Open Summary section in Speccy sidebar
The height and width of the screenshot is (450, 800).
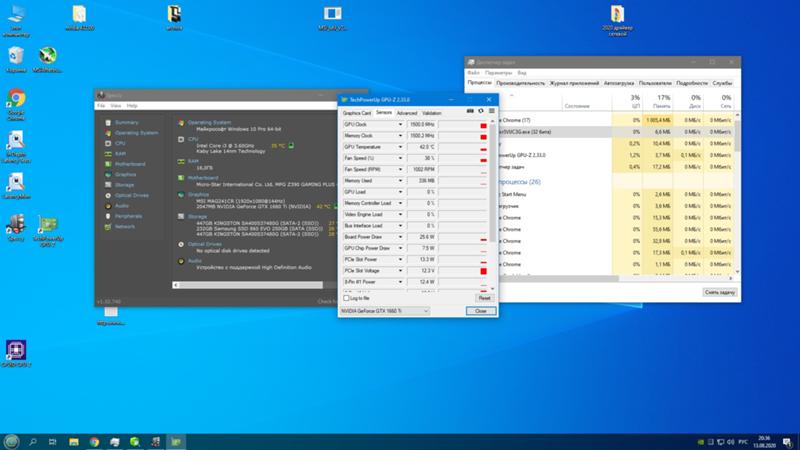coord(127,122)
